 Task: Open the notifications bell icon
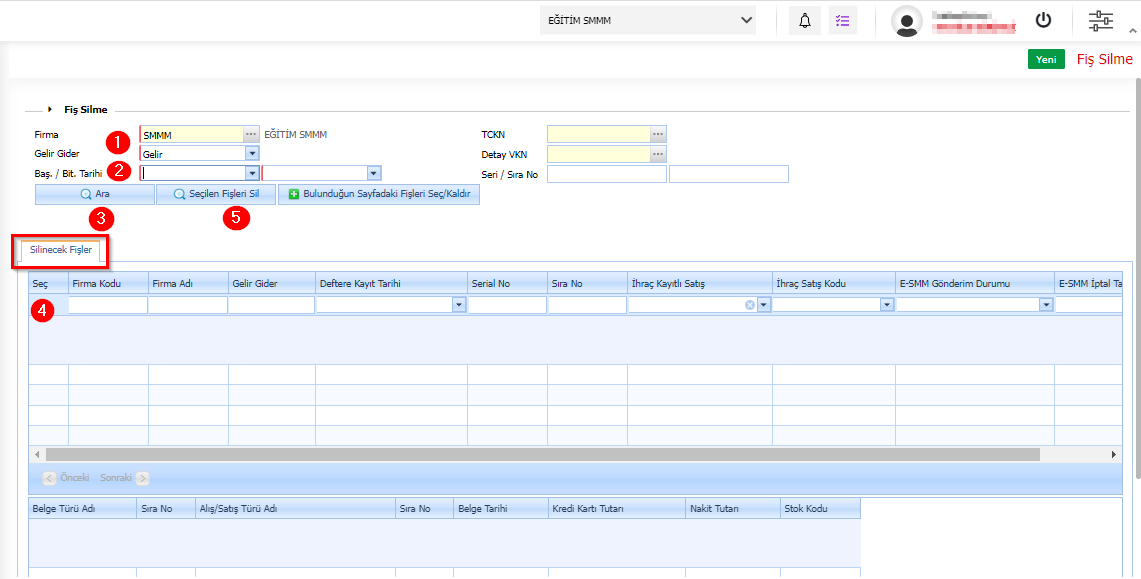pos(805,20)
